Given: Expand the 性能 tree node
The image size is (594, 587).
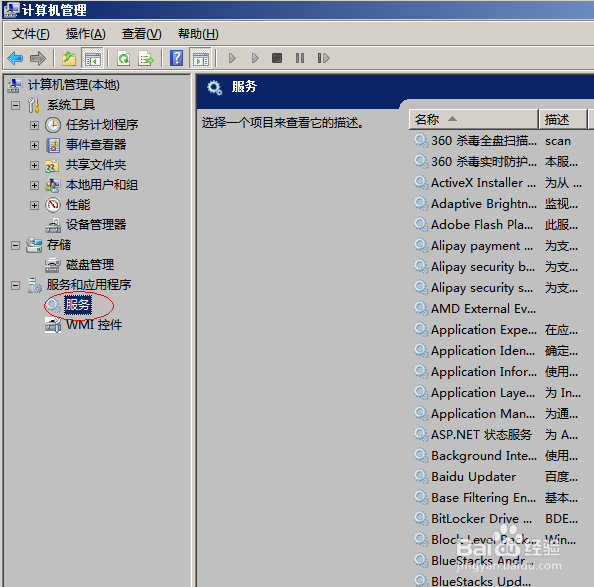Looking at the screenshot, I should 34,205.
